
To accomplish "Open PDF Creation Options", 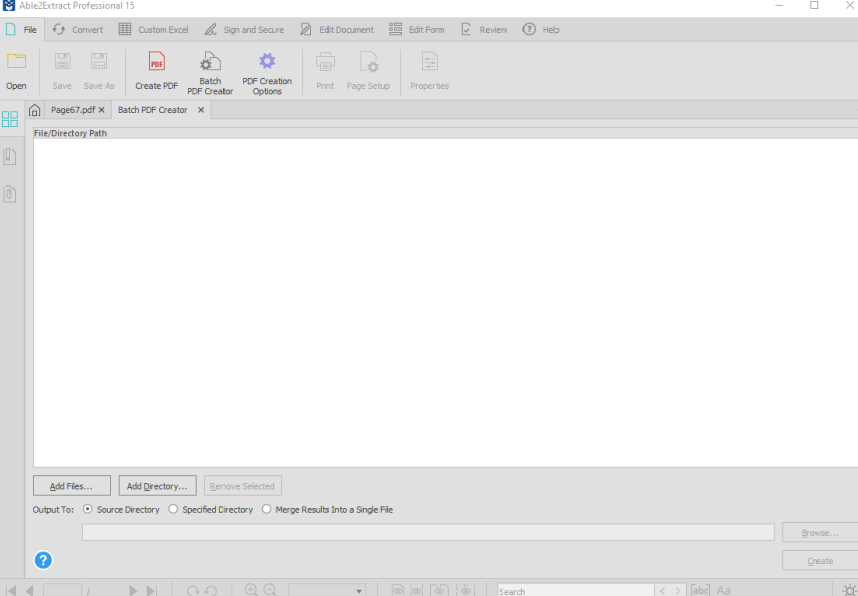I will pyautogui.click(x=267, y=73).
